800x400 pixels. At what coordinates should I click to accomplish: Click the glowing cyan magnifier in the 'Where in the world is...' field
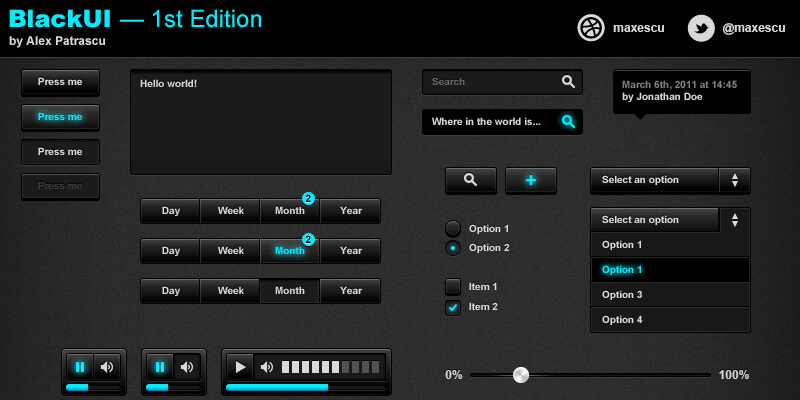click(x=568, y=121)
